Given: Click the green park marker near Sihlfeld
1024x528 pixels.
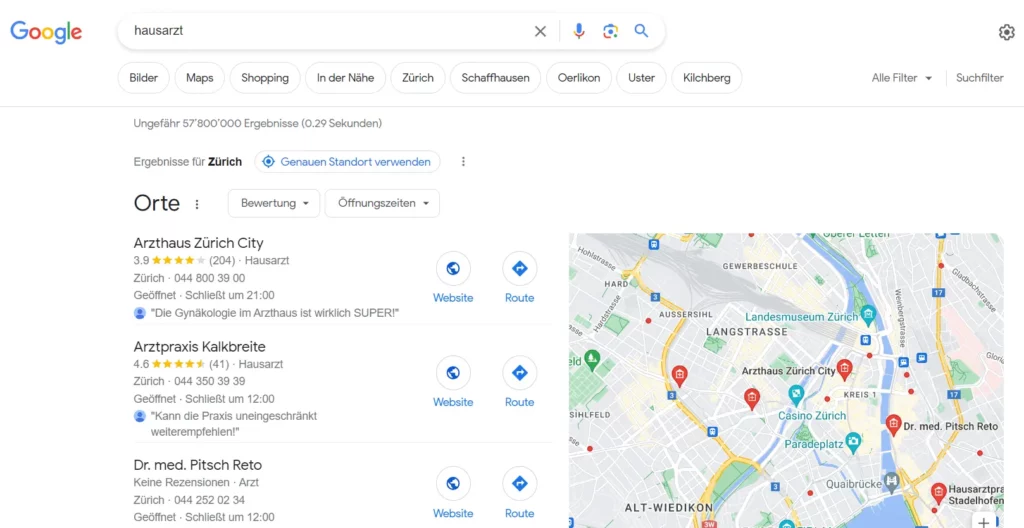Looking at the screenshot, I should pyautogui.click(x=592, y=358).
